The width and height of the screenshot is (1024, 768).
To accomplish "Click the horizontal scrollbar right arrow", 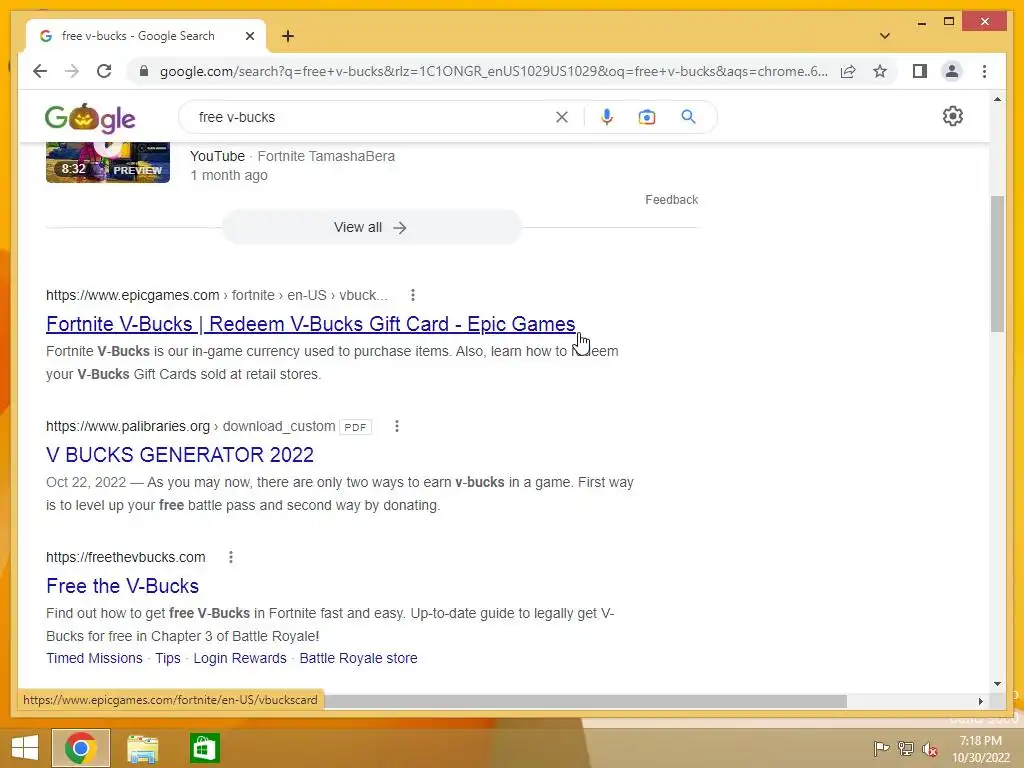I will coord(980,701).
